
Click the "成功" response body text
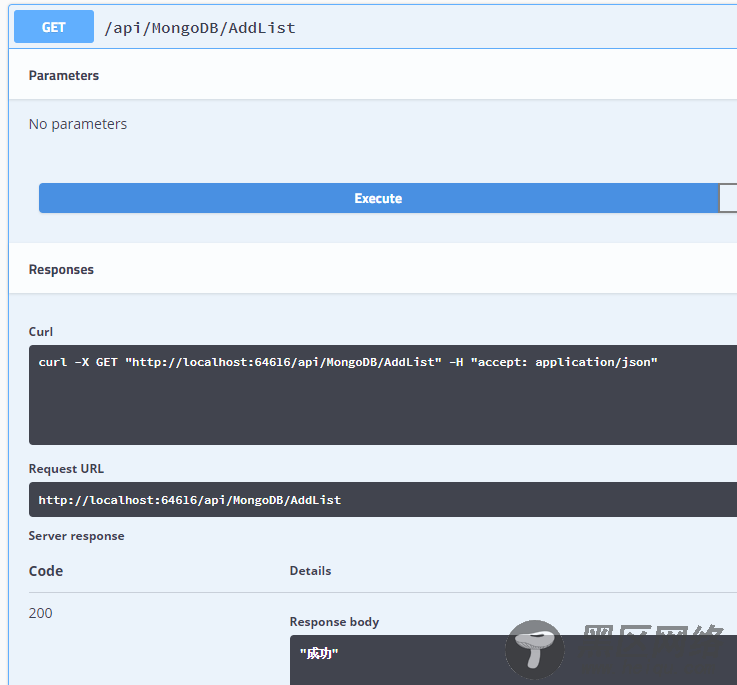click(319, 653)
